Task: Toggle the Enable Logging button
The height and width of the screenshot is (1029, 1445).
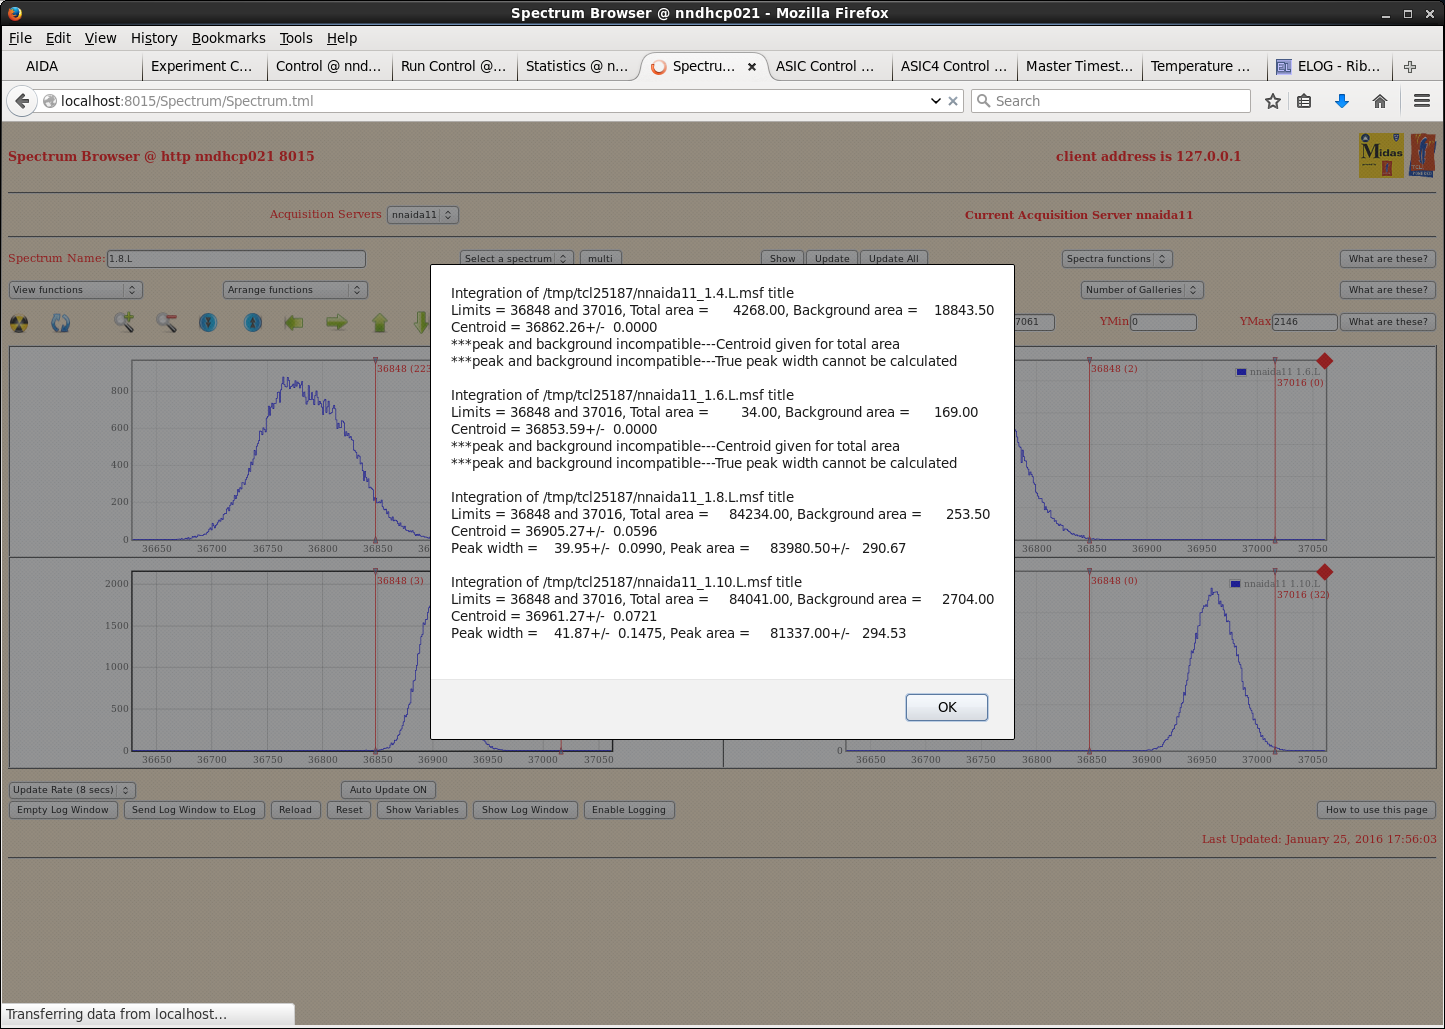Action: [628, 810]
